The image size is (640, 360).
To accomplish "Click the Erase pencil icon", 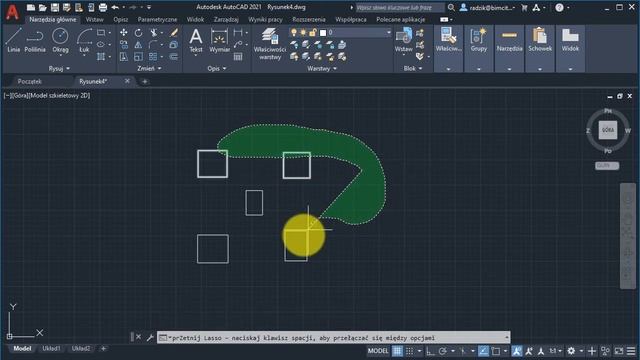I will point(174,32).
